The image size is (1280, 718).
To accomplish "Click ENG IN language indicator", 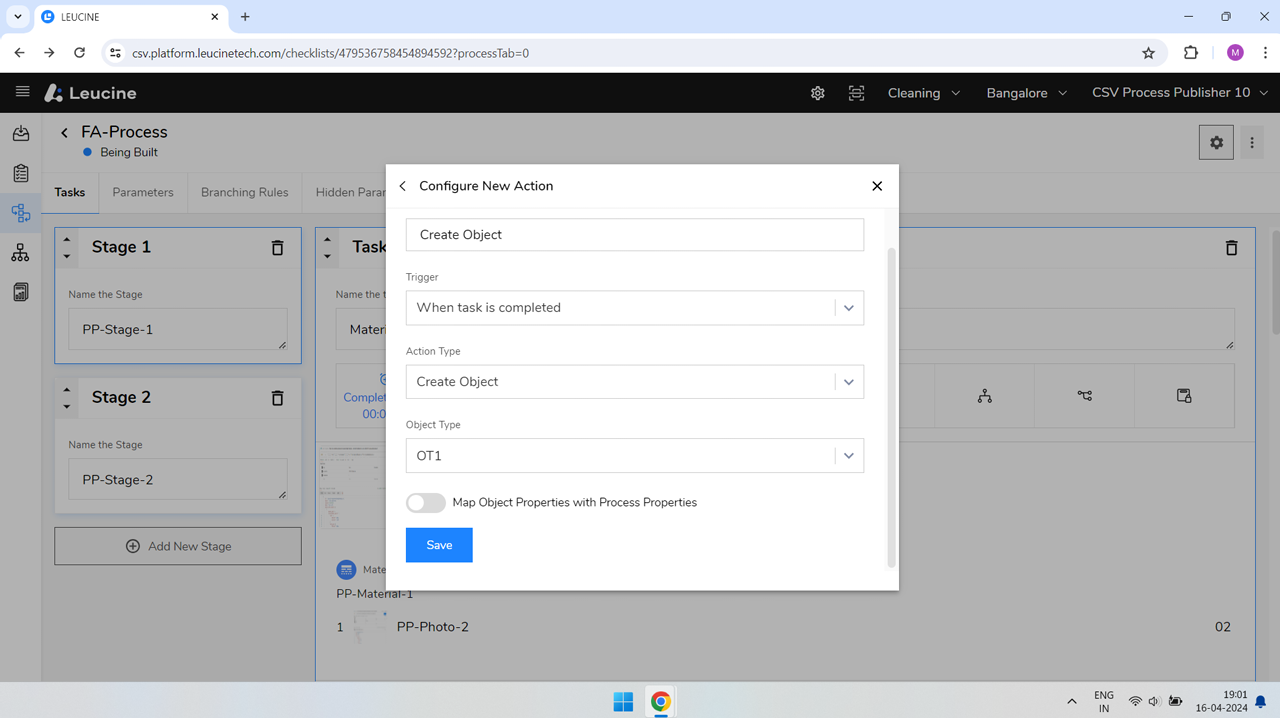I will (x=1104, y=701).
